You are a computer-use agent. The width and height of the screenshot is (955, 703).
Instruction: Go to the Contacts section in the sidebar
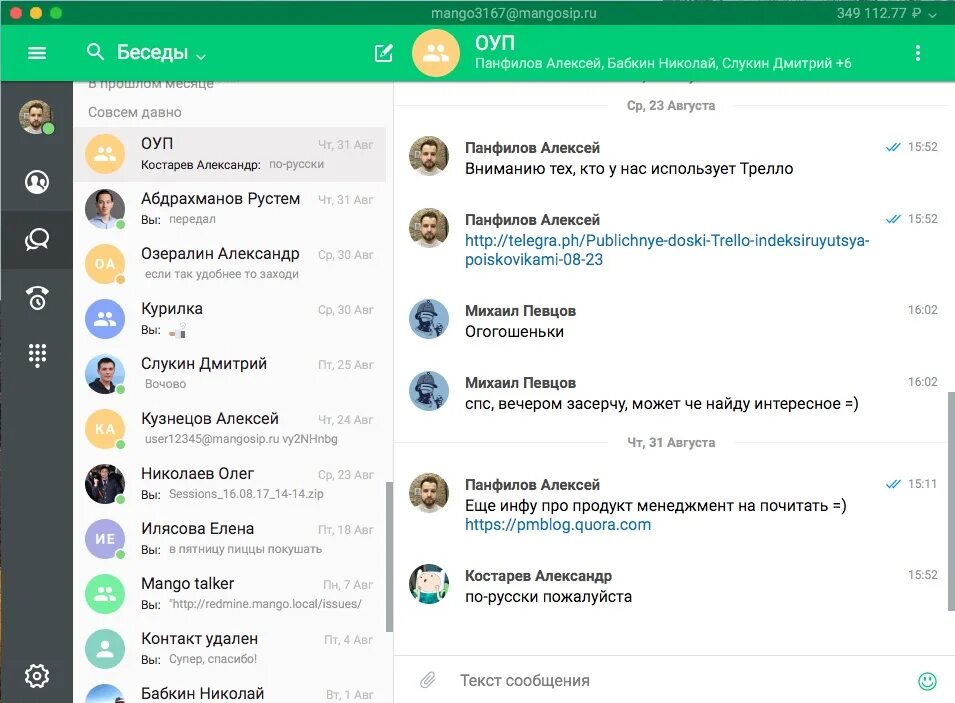37,182
